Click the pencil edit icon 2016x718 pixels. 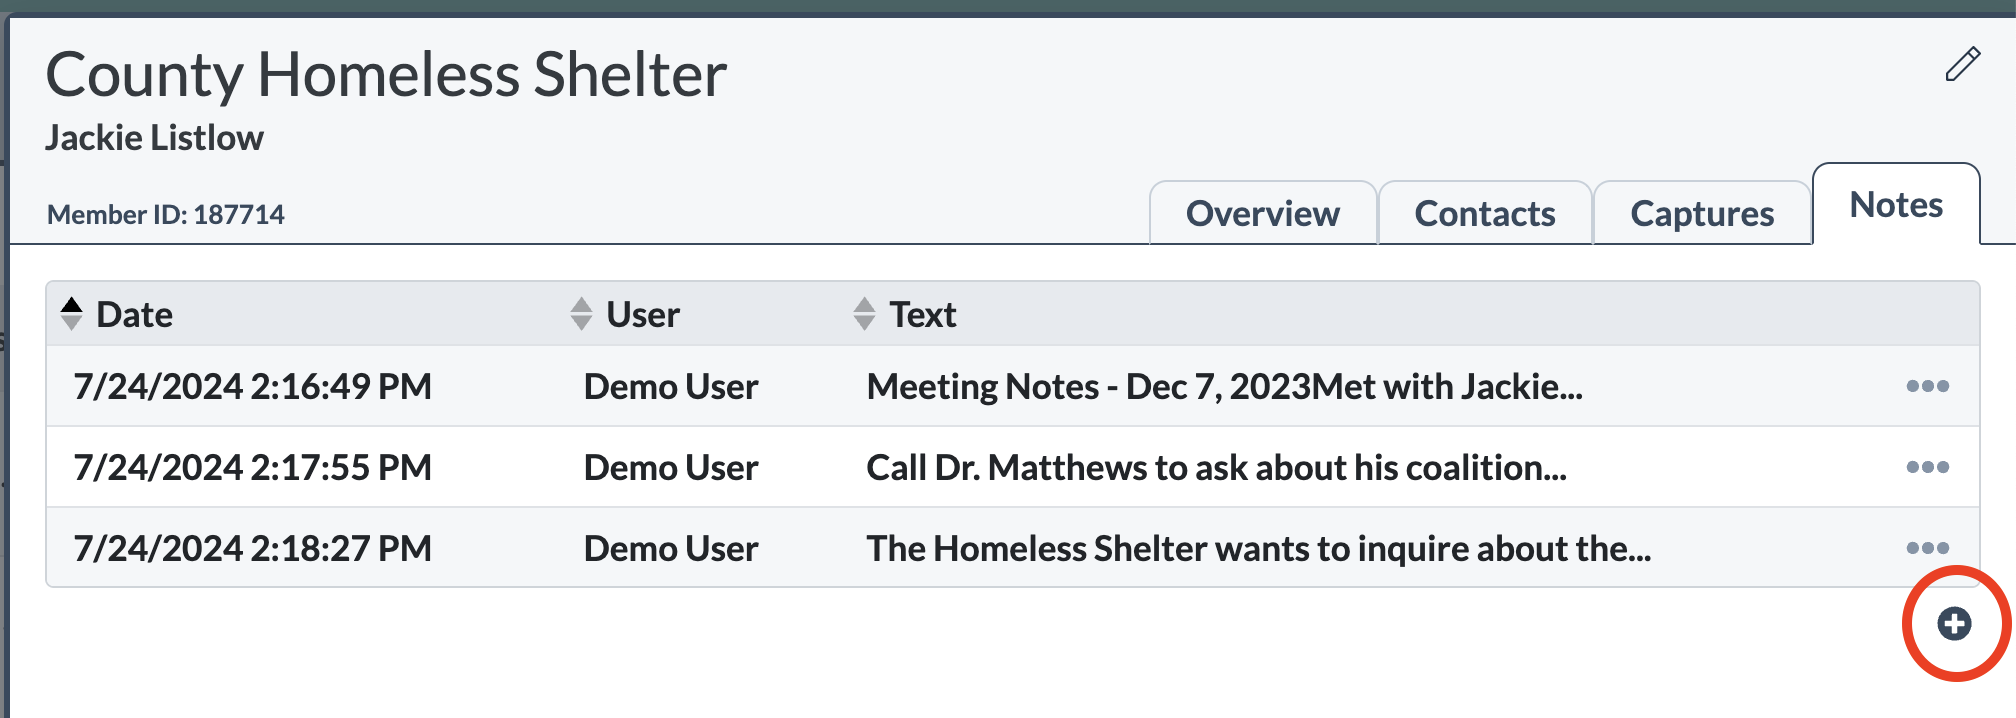tap(1962, 64)
